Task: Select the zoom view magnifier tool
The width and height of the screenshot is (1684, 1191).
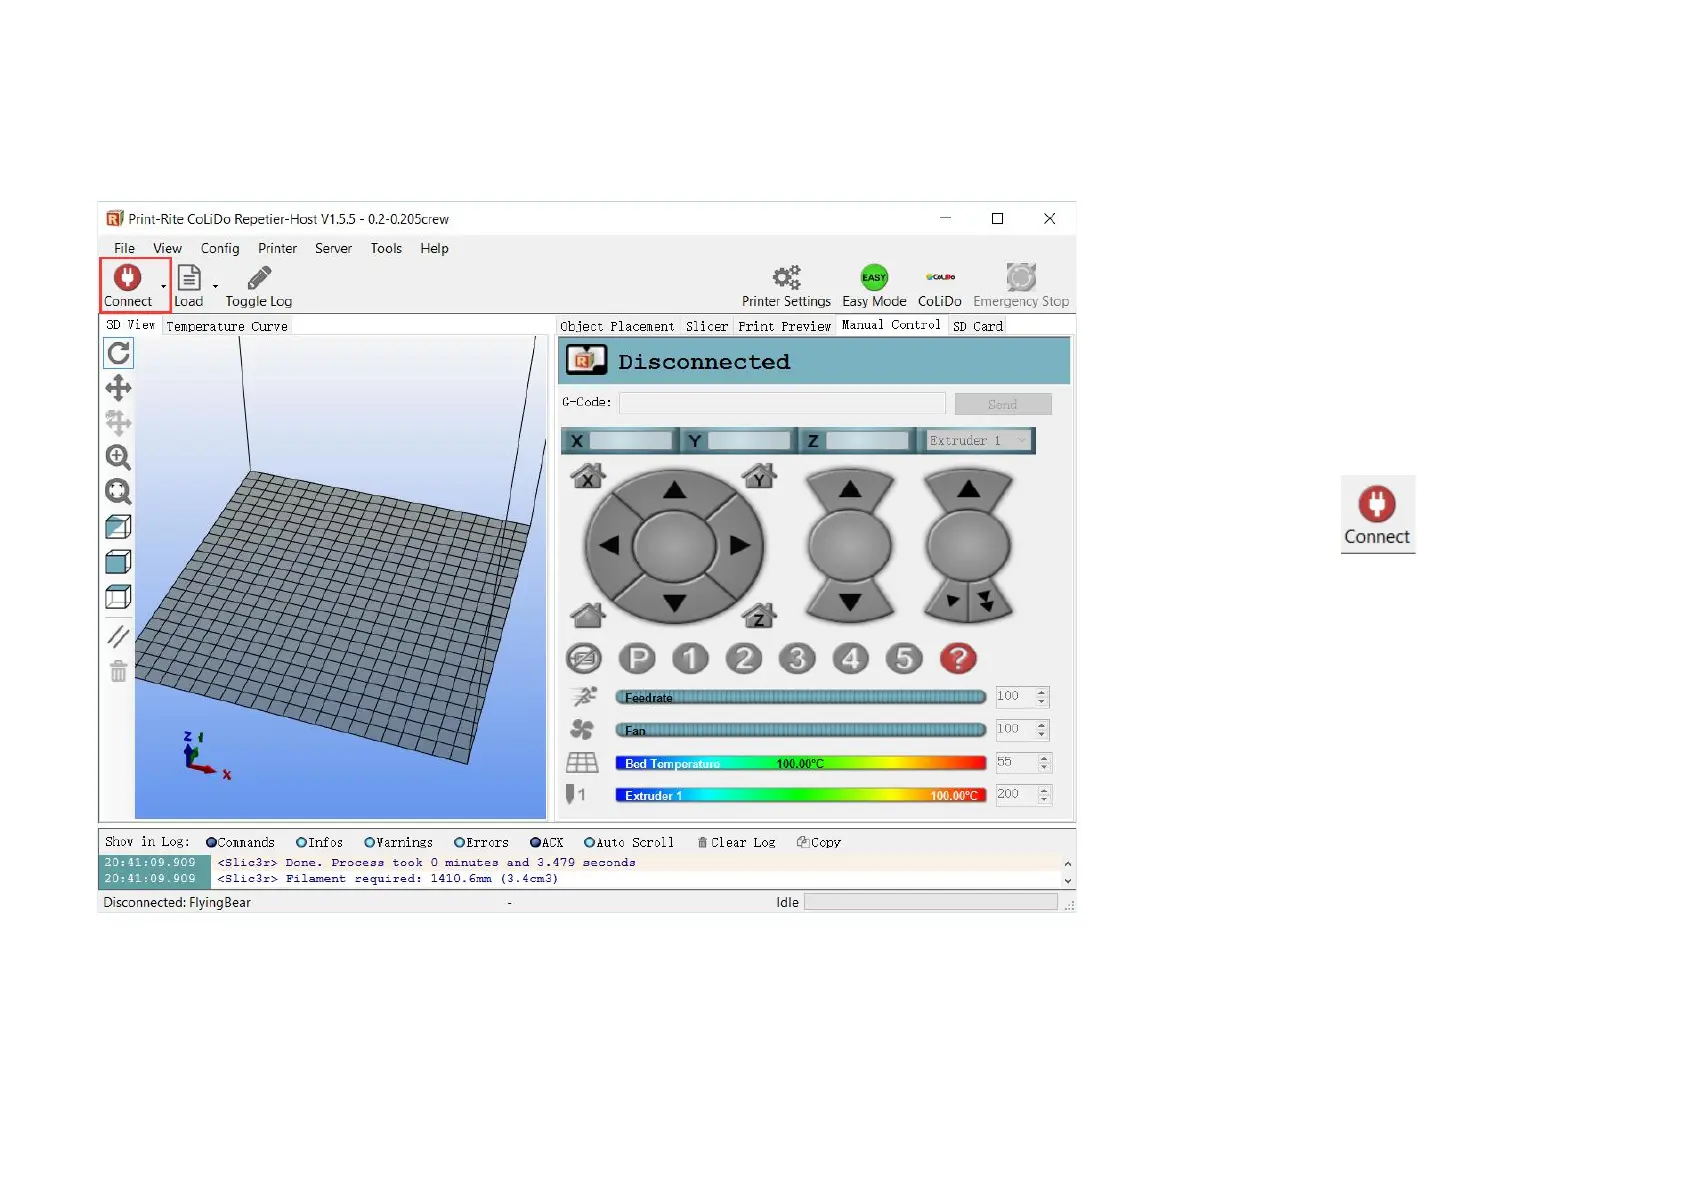Action: coord(118,457)
